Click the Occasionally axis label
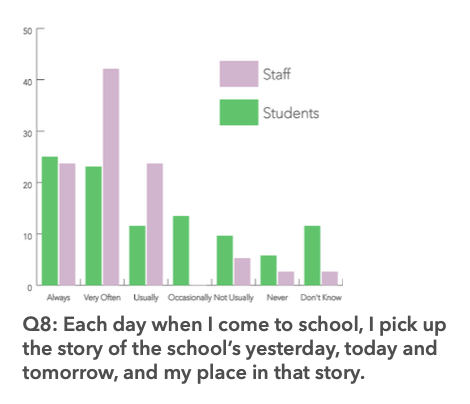The width and height of the screenshot is (470, 404). pyautogui.click(x=190, y=297)
